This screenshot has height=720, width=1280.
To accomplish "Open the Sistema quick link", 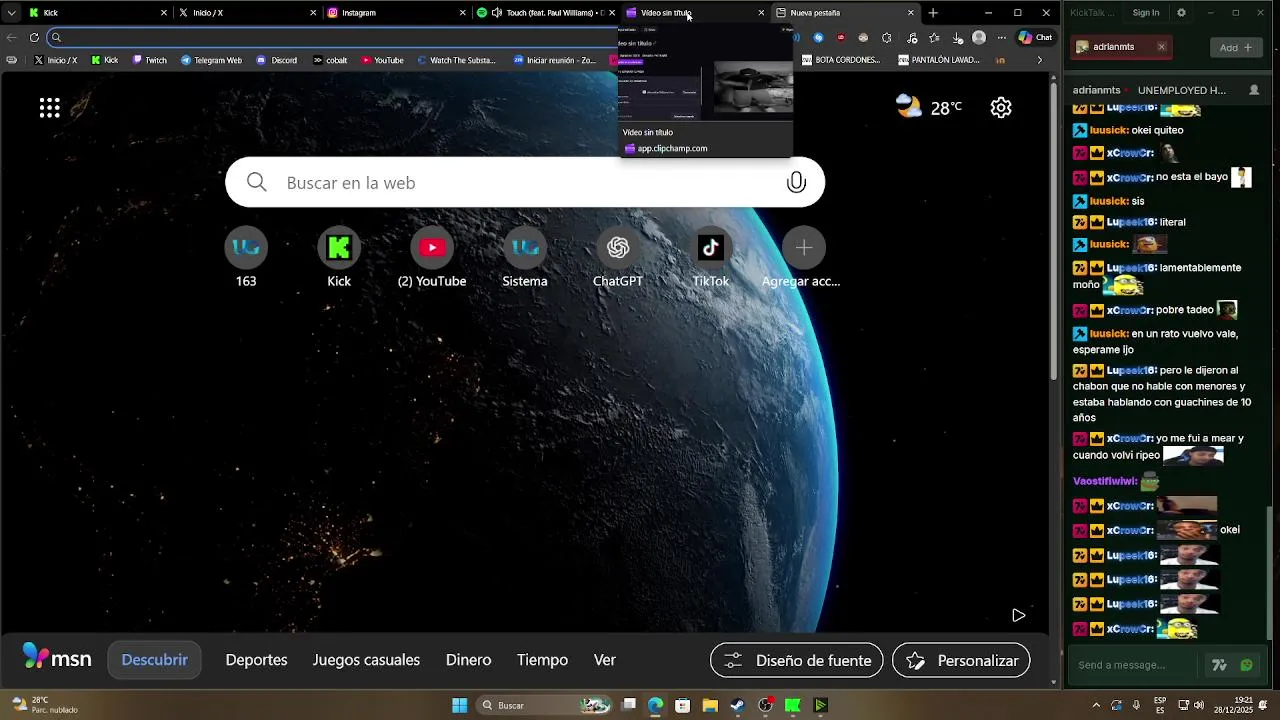I will coord(525,258).
